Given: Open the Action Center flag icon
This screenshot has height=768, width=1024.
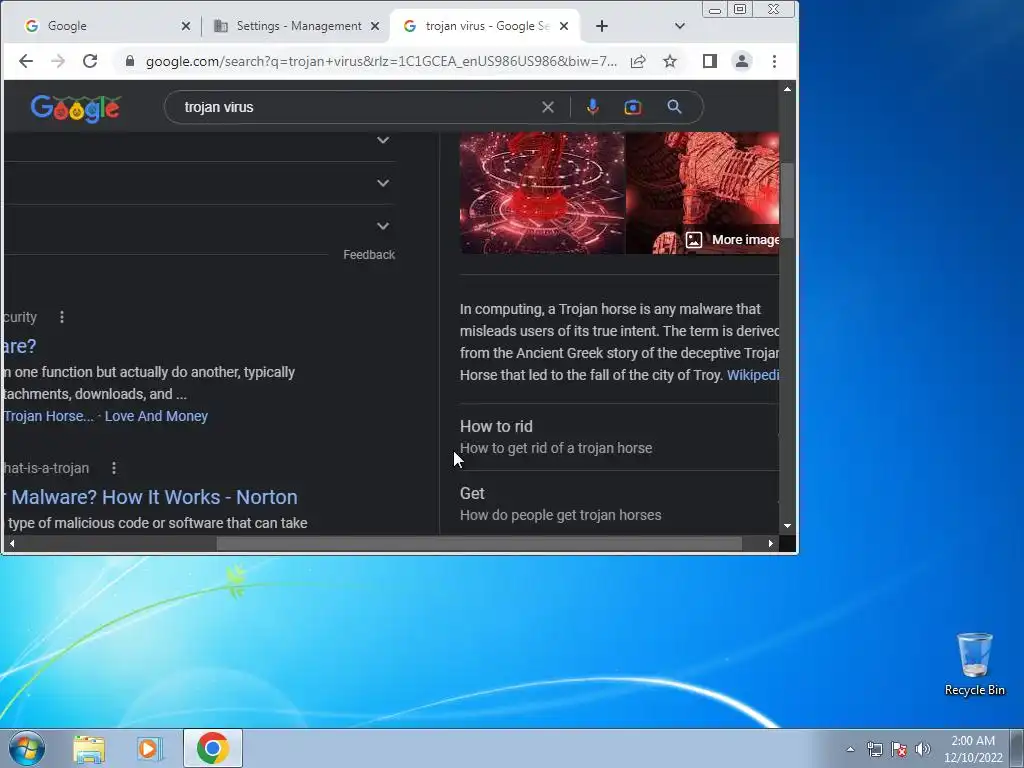Looking at the screenshot, I should coord(899,749).
